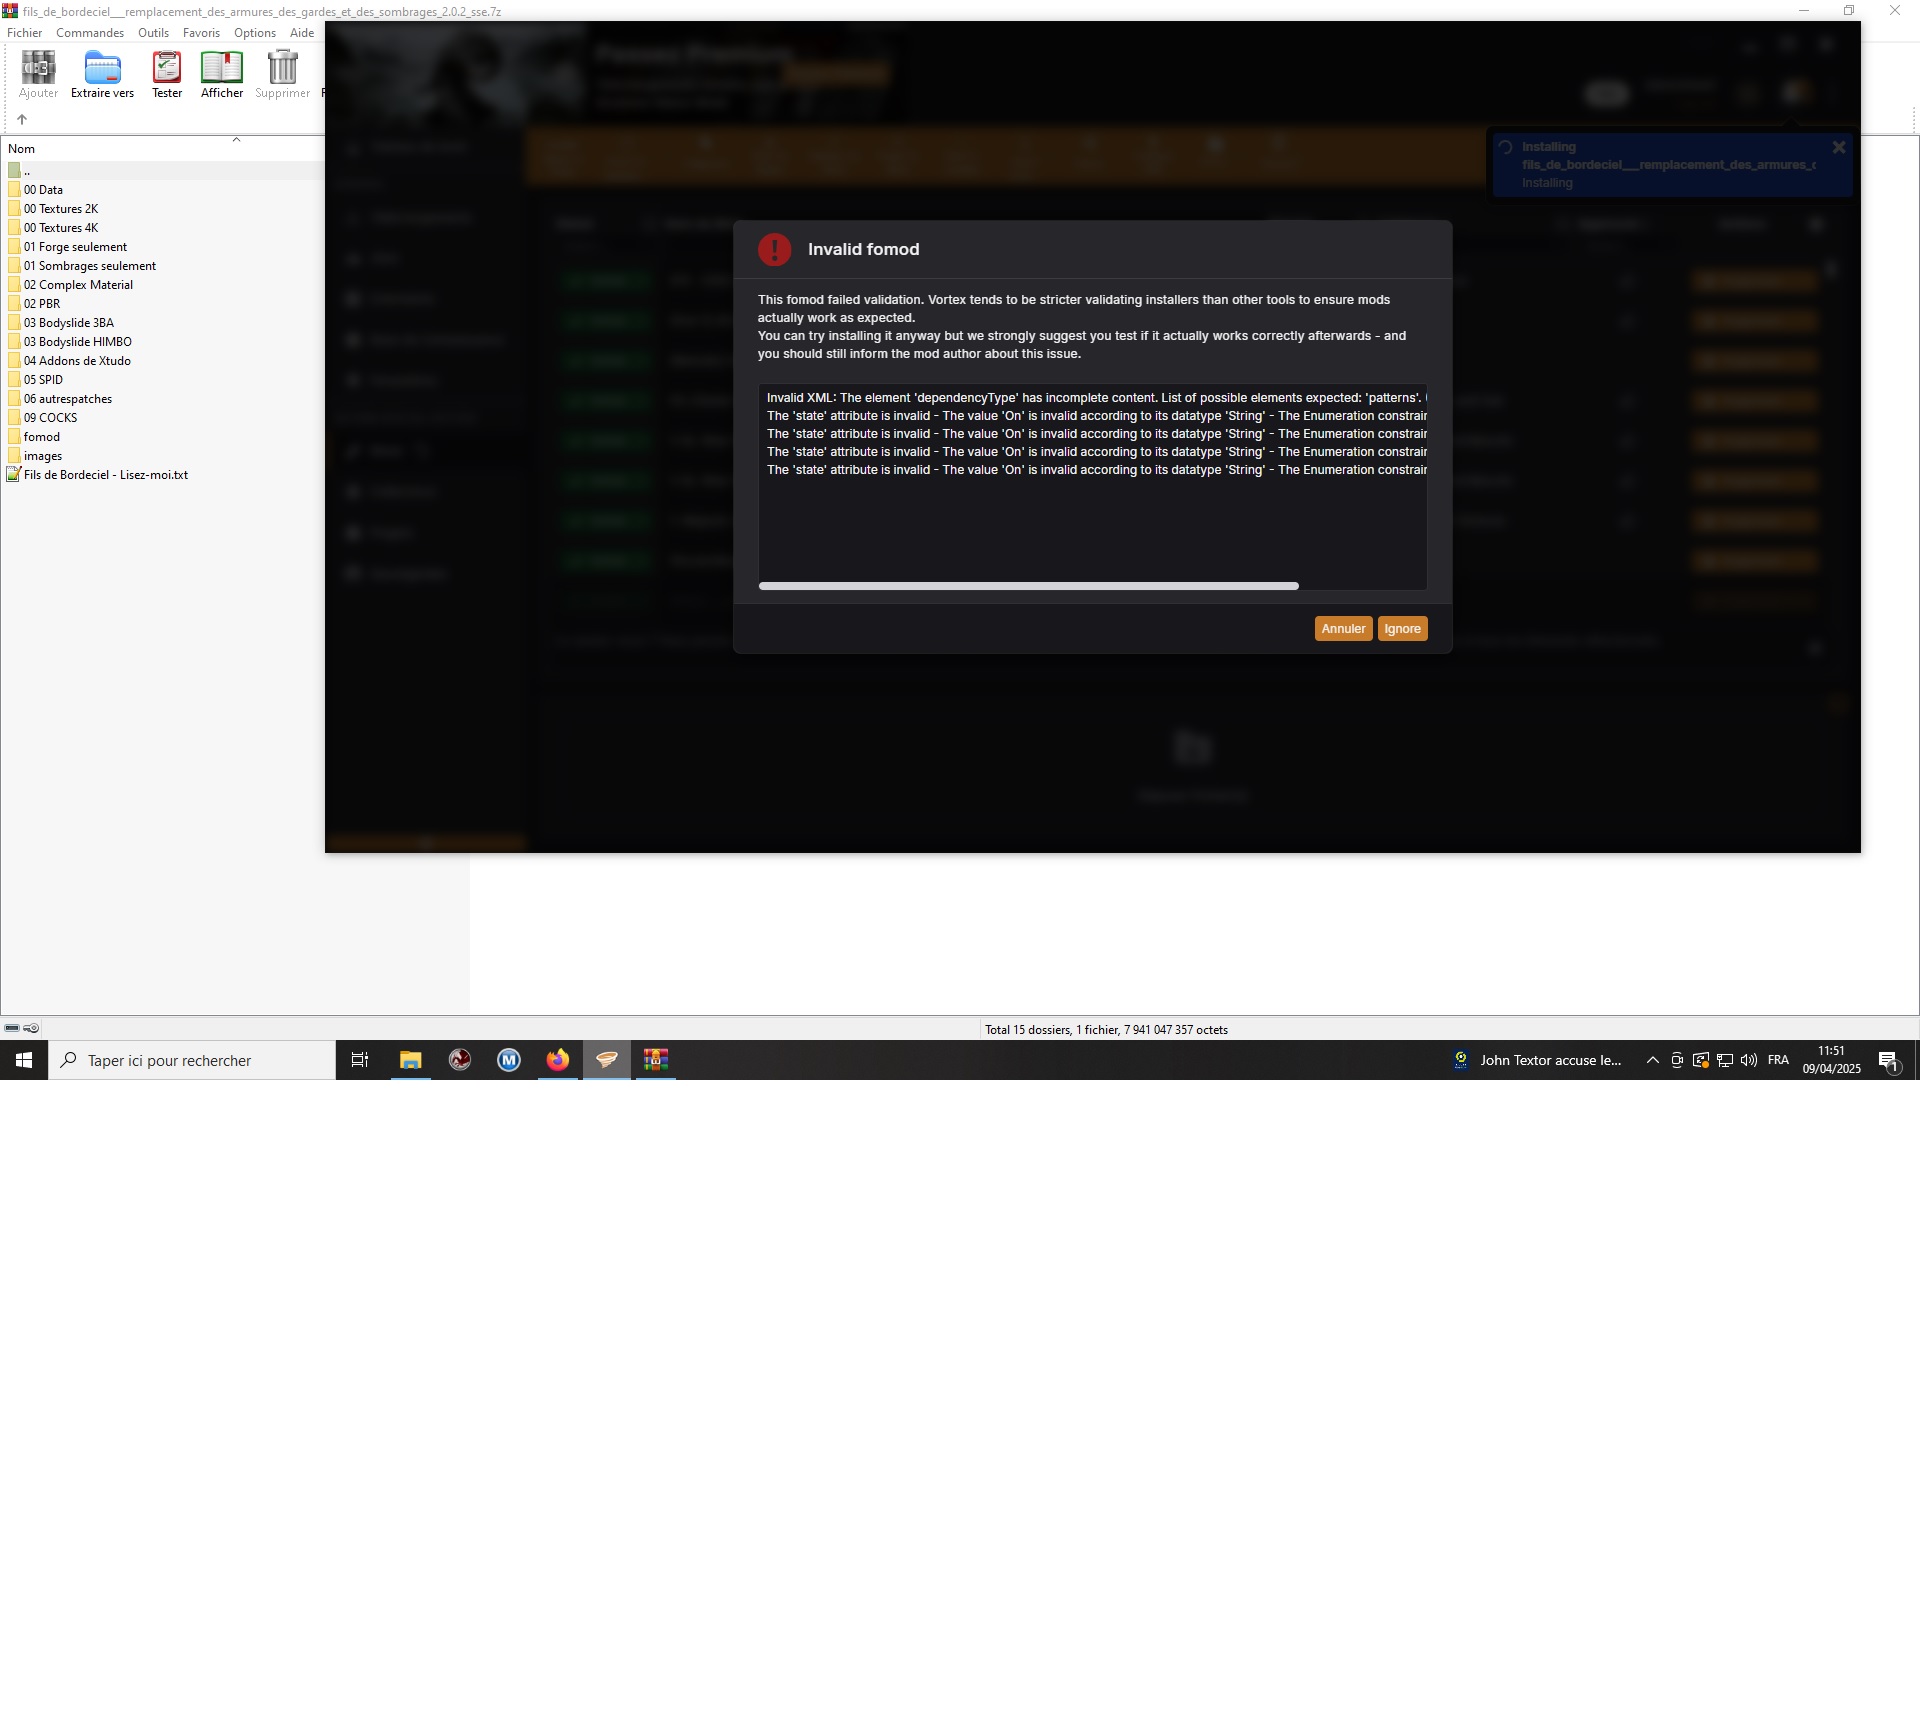1920x1725 pixels.
Task: Click the first 'state' attribute is invalid error line
Action: click(x=1096, y=416)
